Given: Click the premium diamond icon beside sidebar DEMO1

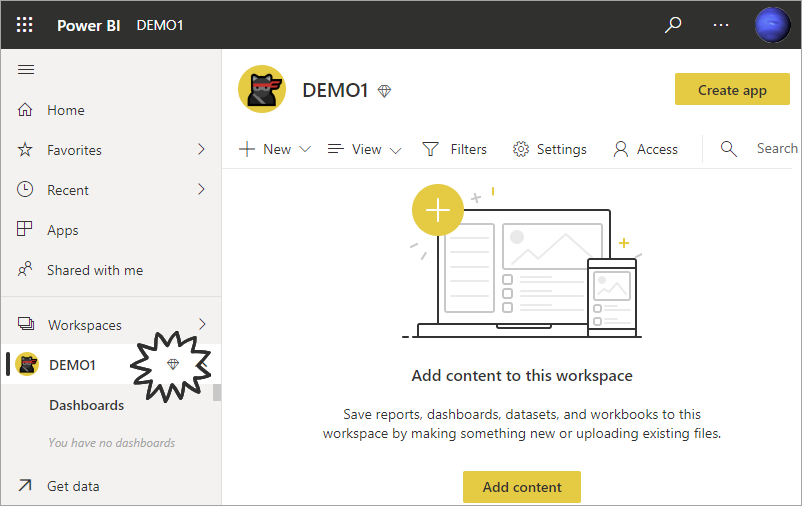Looking at the screenshot, I should [x=173, y=364].
